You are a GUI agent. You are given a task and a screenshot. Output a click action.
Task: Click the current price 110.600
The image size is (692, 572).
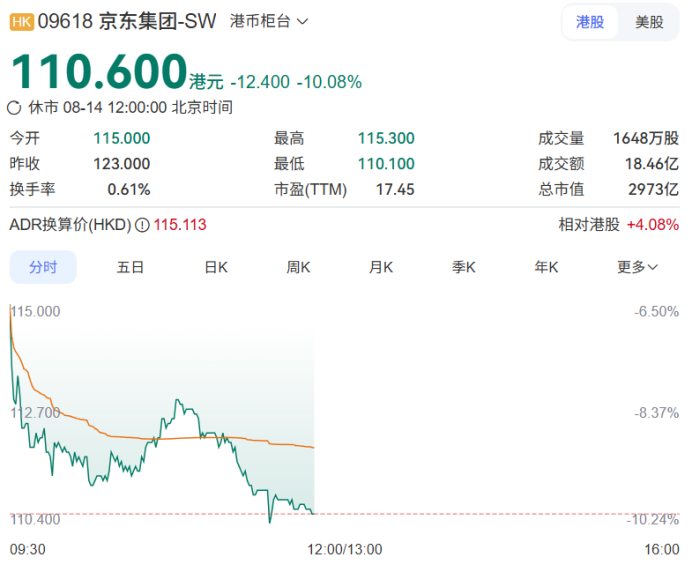point(99,72)
